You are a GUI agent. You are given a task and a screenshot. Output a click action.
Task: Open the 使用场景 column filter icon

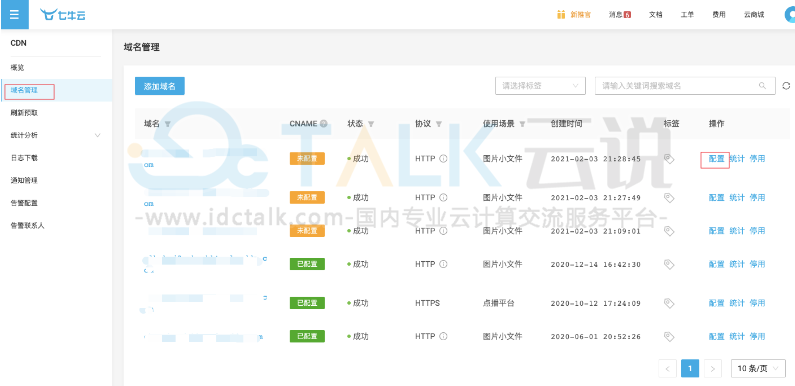522,124
